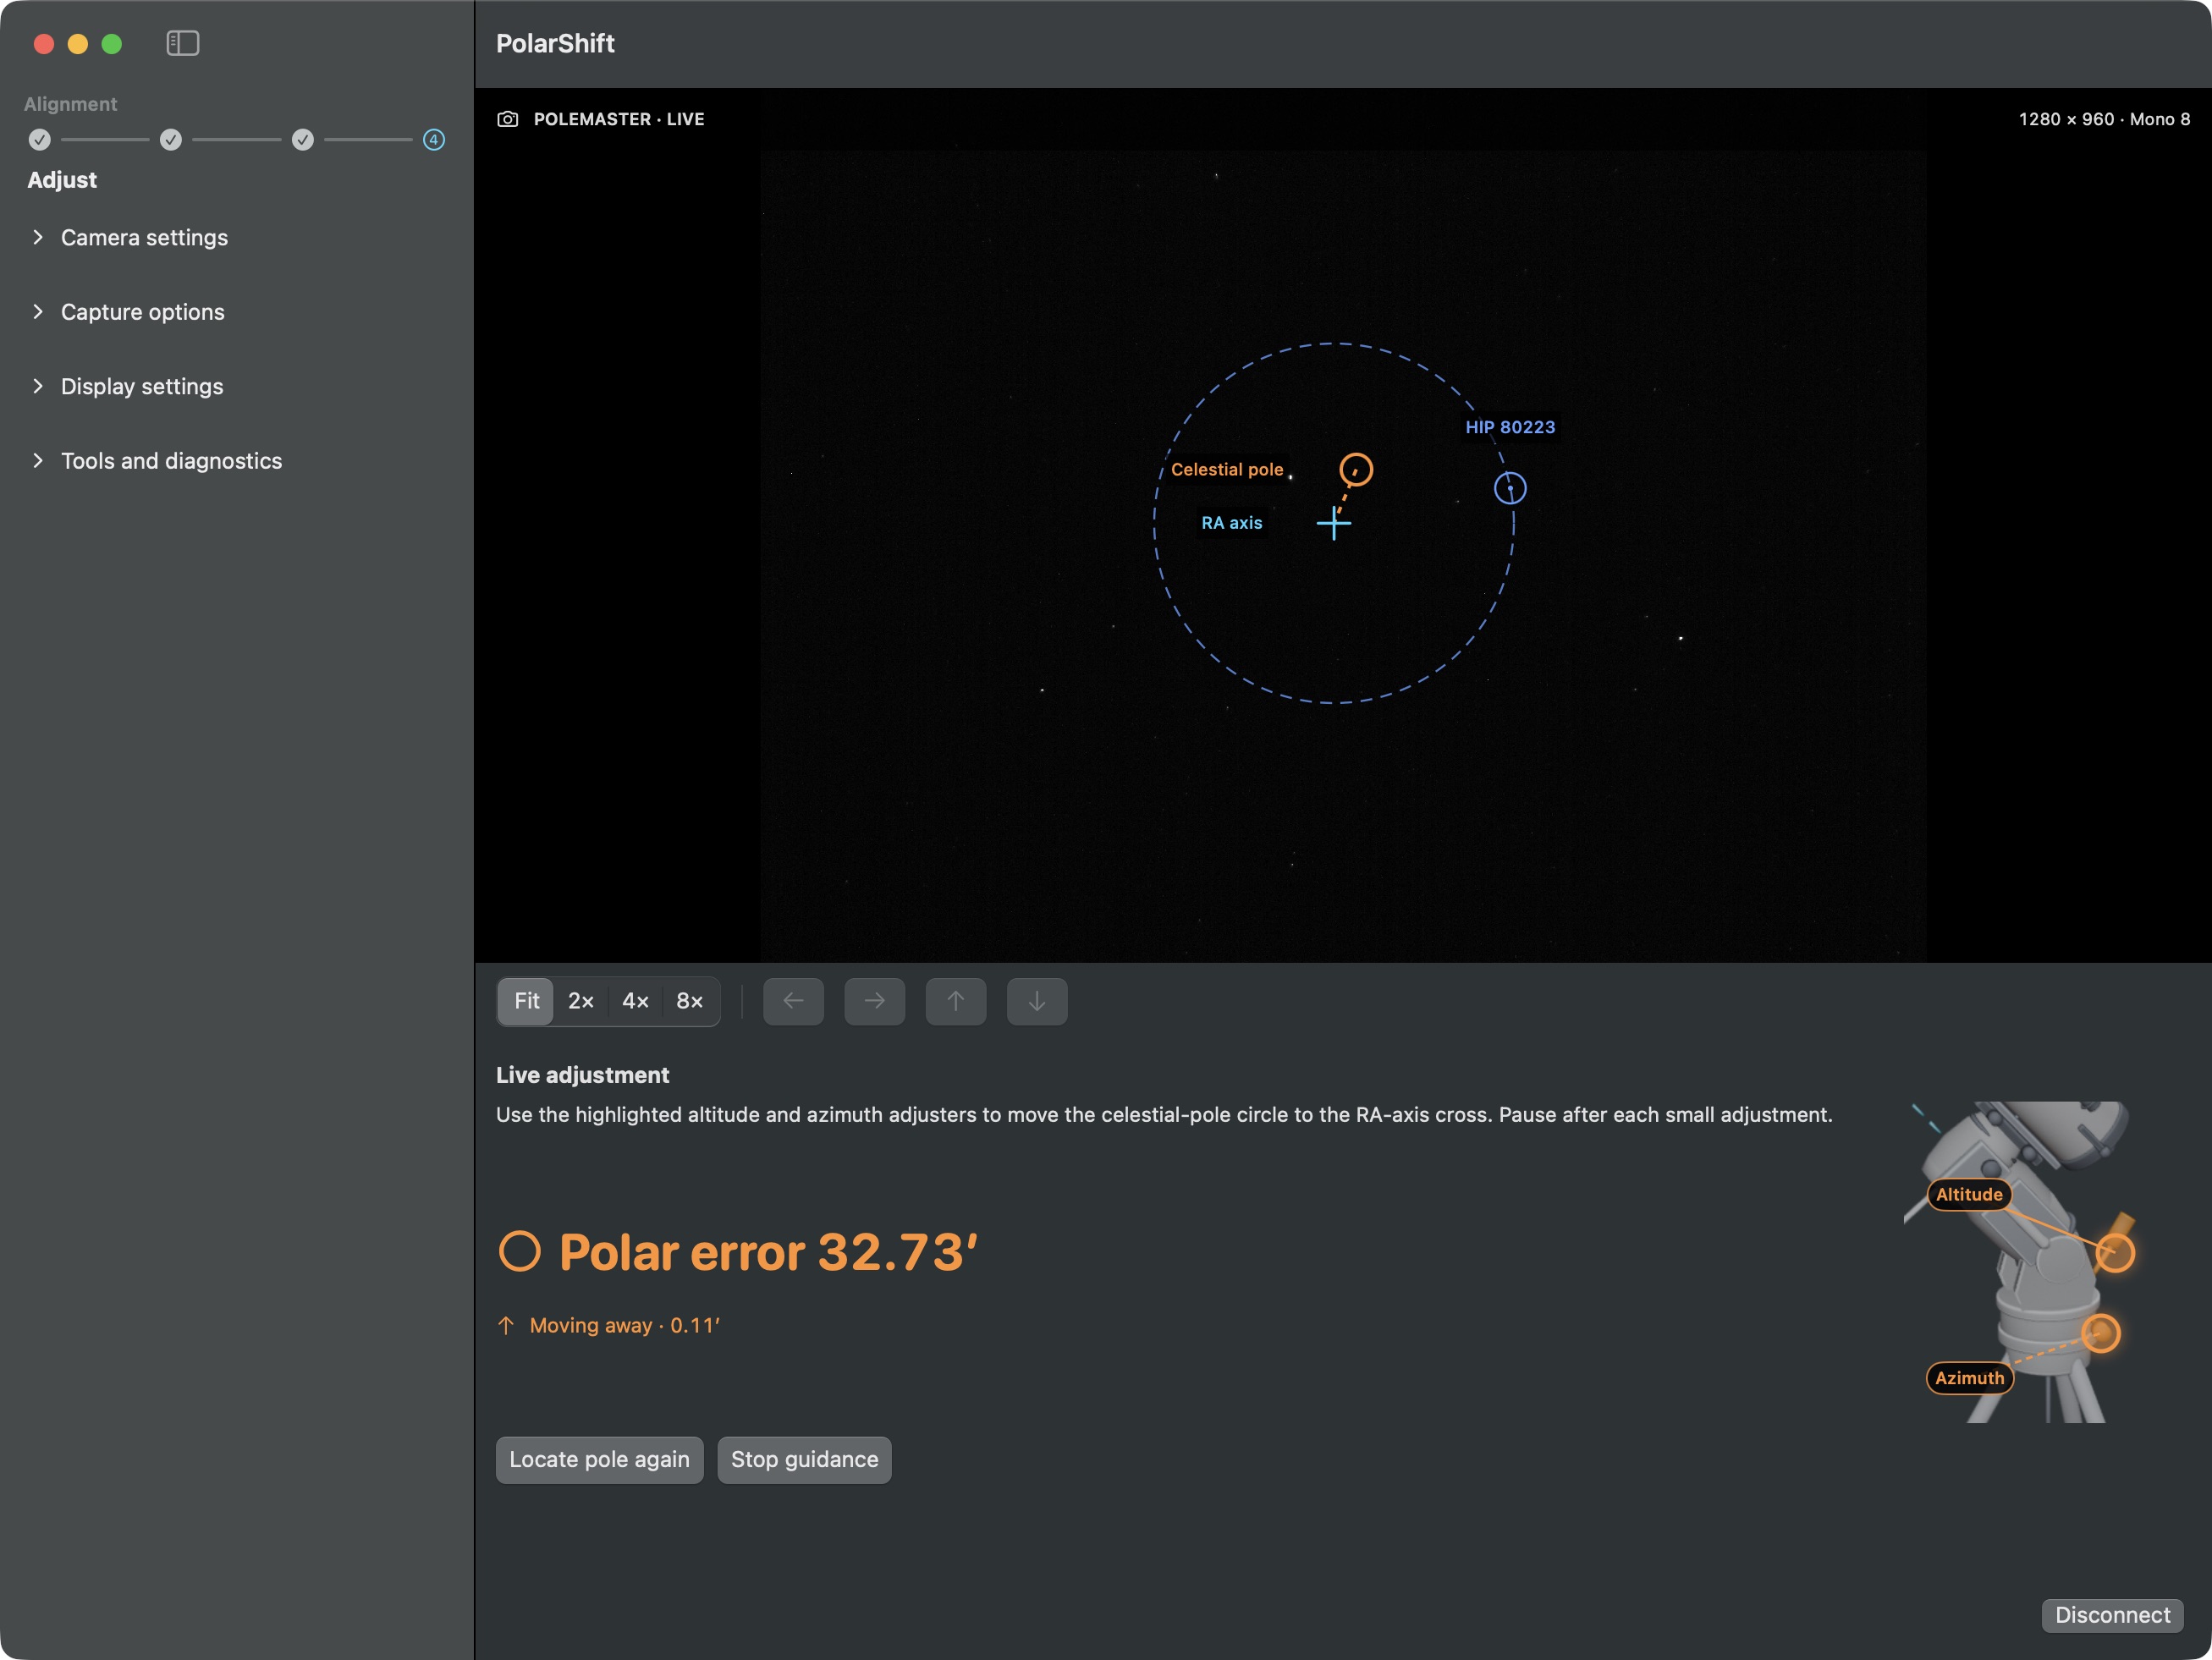Click Stop guidance button
Screen dimensions: 2212x1660
pos(804,1459)
